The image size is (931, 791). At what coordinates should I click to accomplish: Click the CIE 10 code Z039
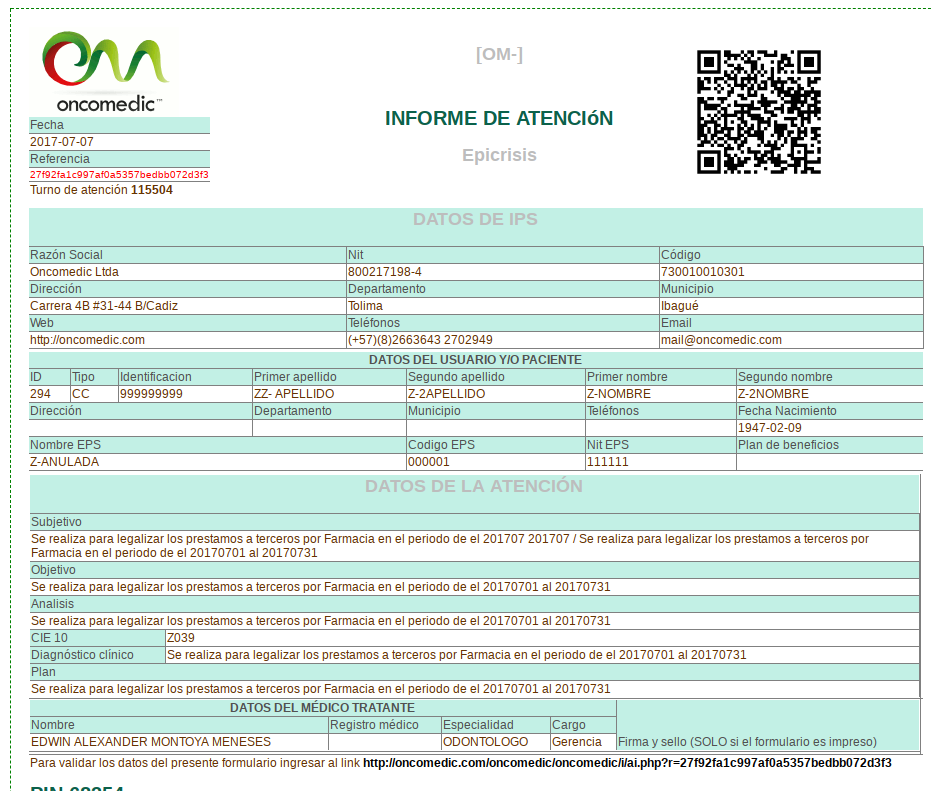pos(181,638)
